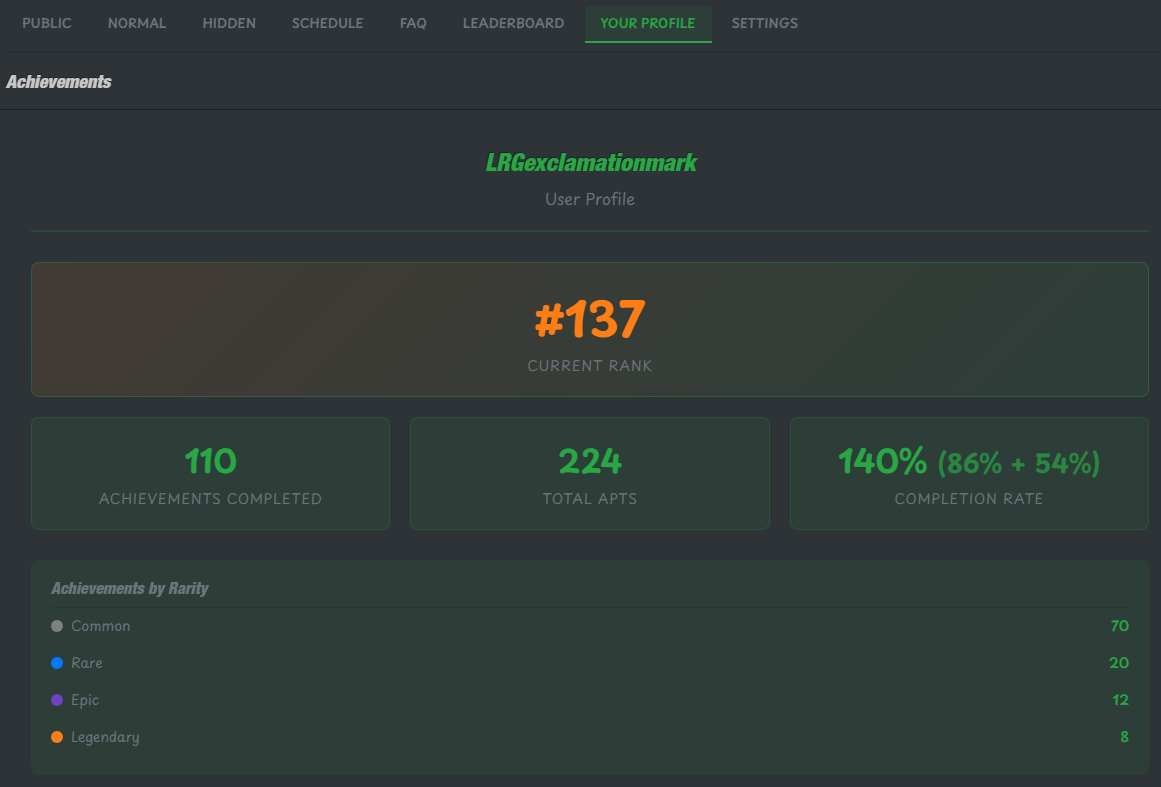Viewport: 1161px width, 787px height.
Task: Click the Rare count of 20
Action: (1119, 663)
